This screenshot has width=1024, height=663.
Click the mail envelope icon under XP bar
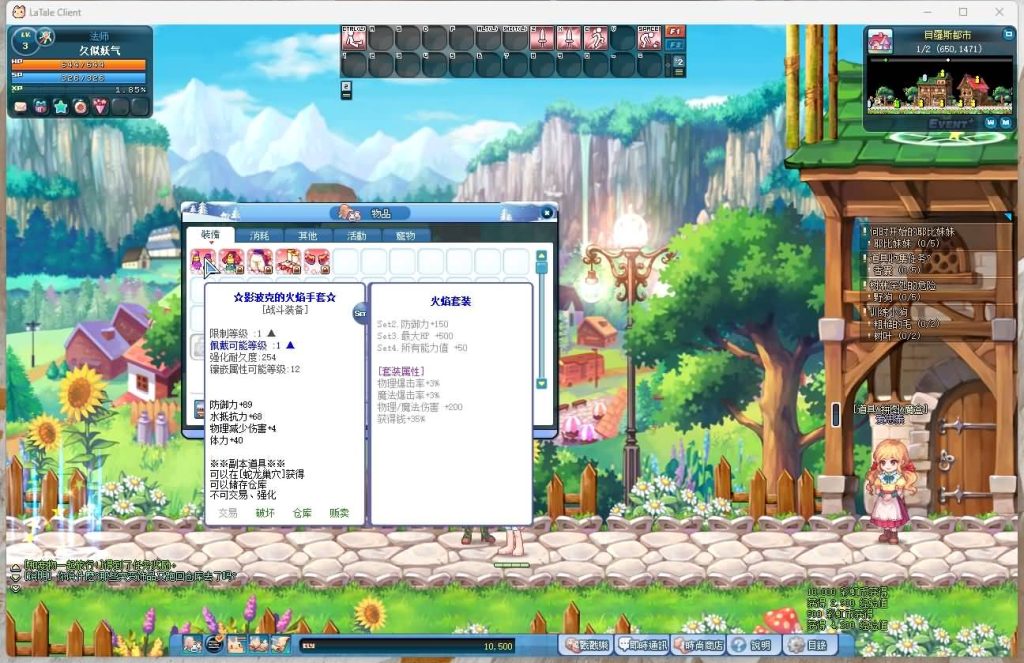click(x=20, y=106)
